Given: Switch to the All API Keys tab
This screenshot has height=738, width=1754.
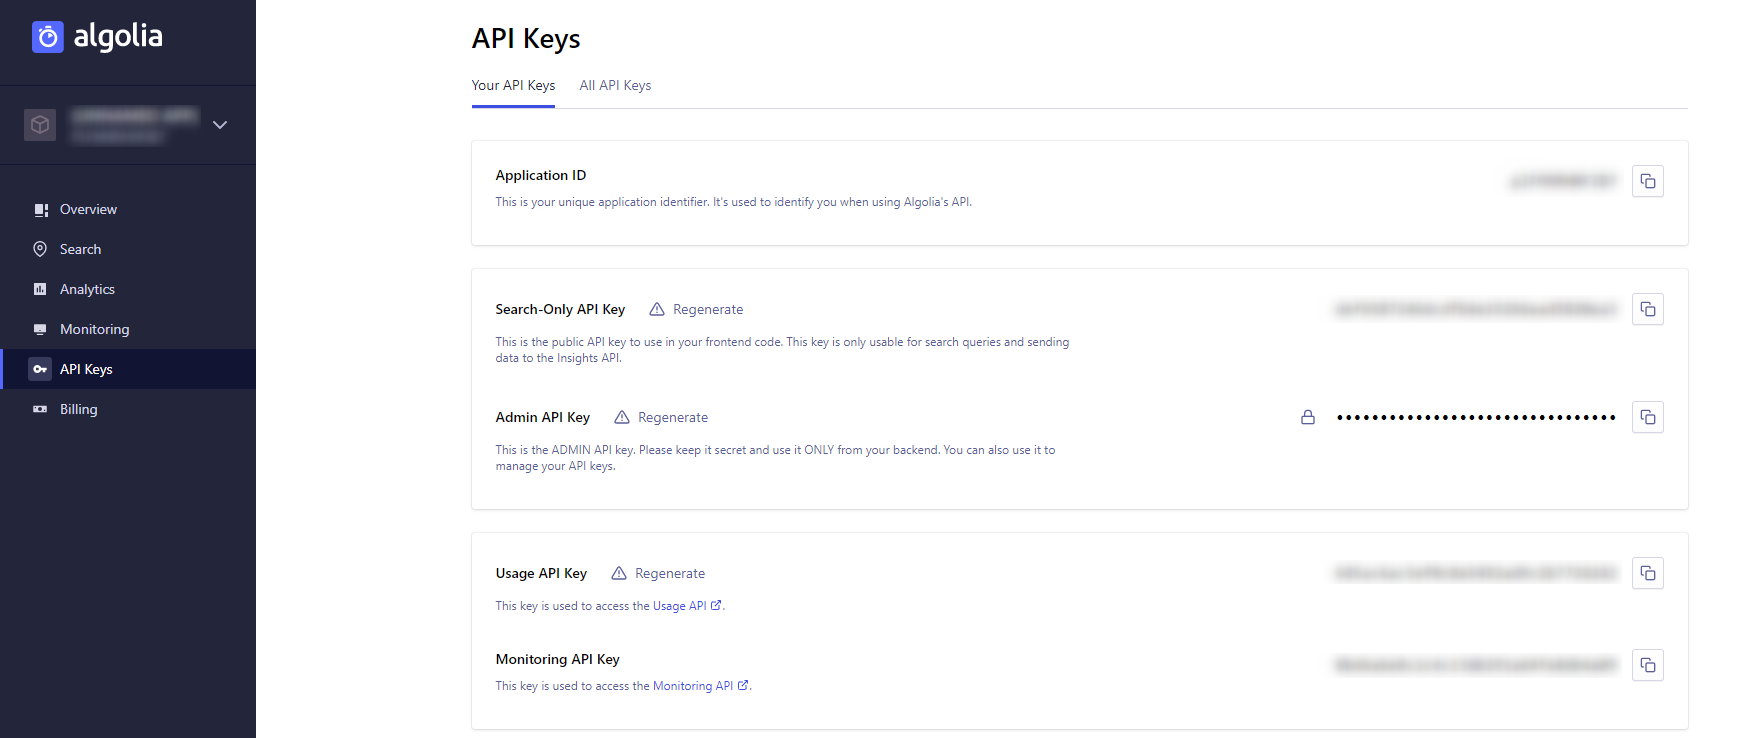Looking at the screenshot, I should (615, 86).
